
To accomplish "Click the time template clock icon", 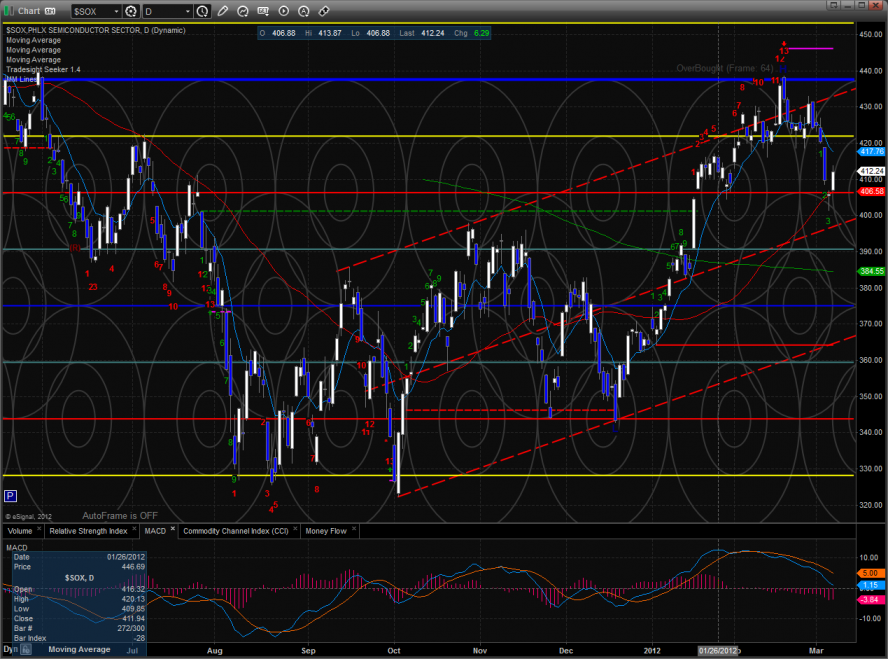I will 203,10.
